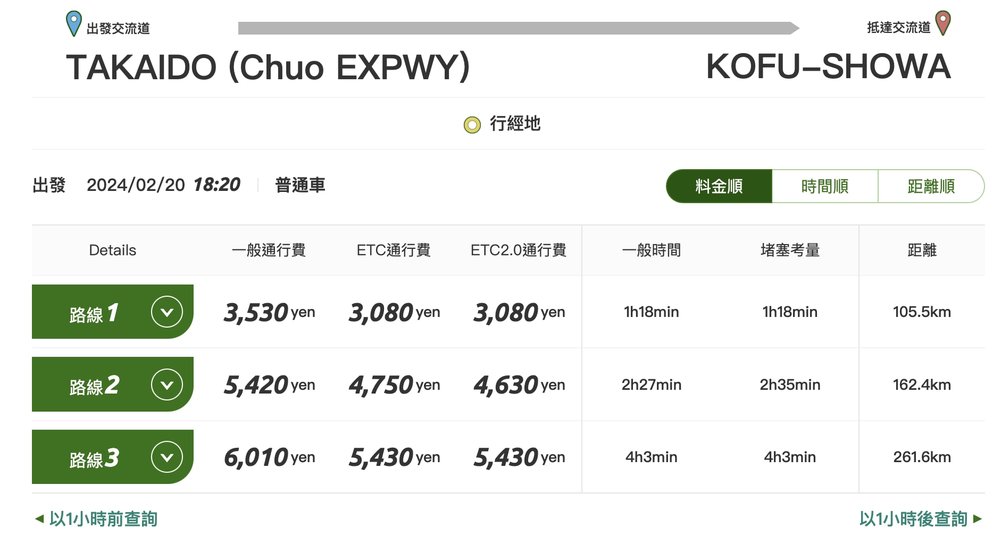Click the yellow waypoint circle icon
The height and width of the screenshot is (560, 1000).
[472, 125]
